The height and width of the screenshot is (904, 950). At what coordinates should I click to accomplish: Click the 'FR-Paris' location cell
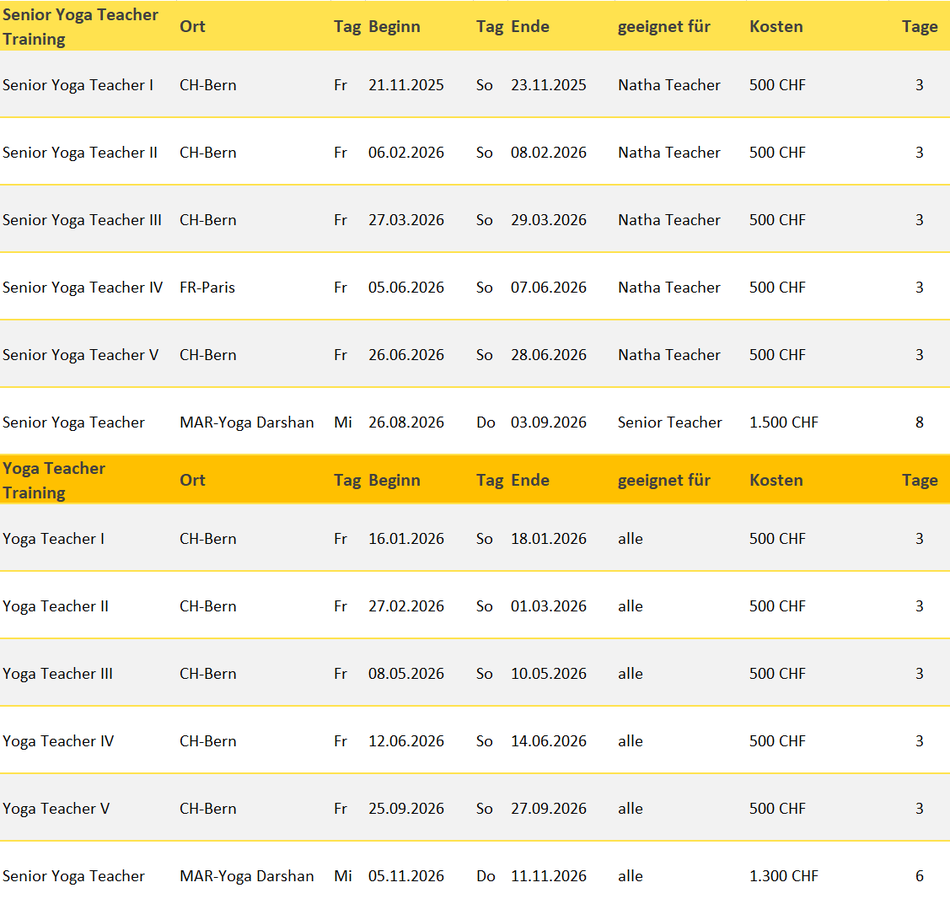207,288
